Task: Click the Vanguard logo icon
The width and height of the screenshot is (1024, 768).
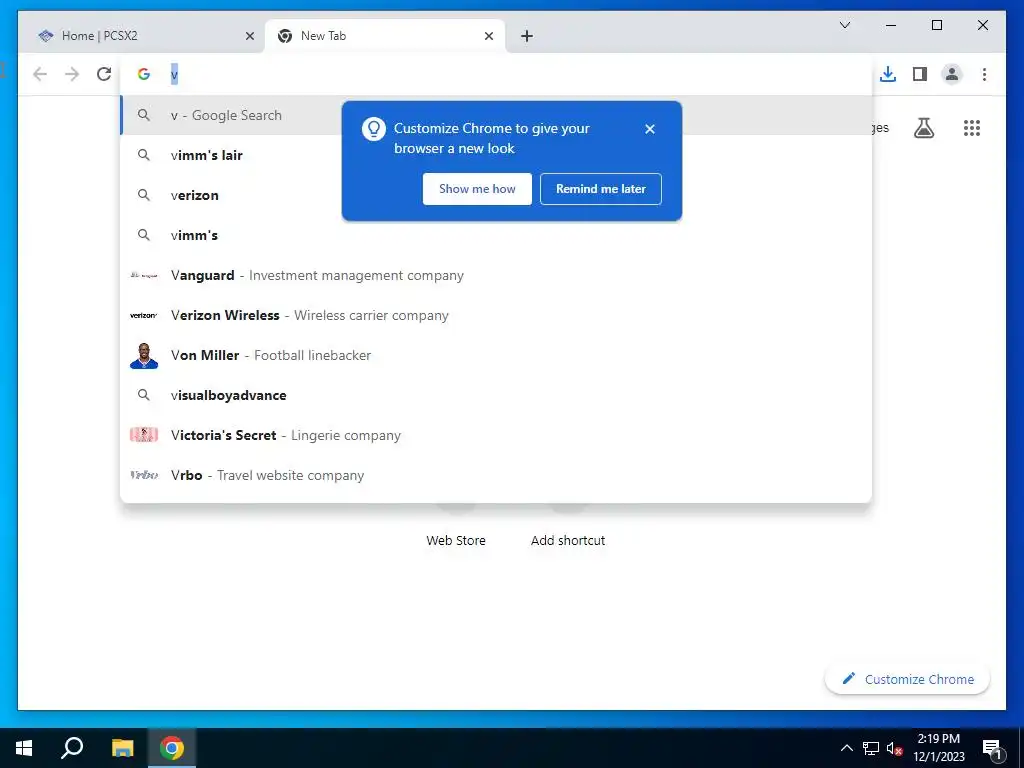Action: point(144,276)
